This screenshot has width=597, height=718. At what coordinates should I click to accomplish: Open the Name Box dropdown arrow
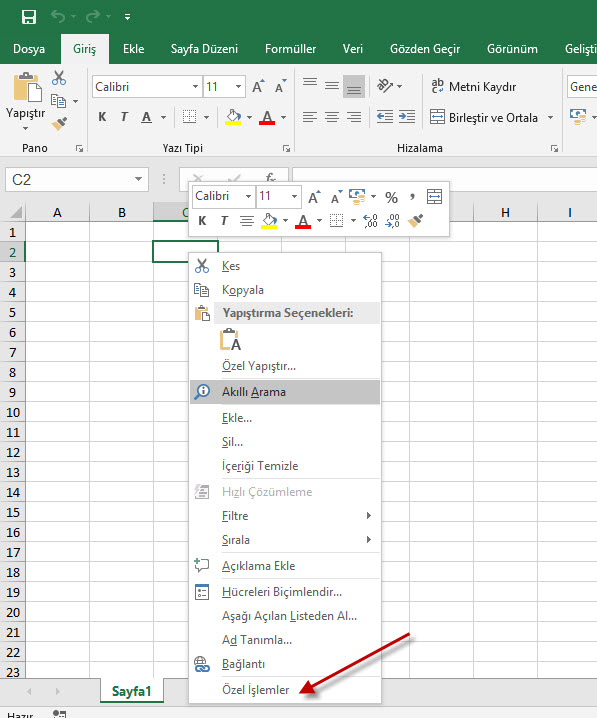138,179
